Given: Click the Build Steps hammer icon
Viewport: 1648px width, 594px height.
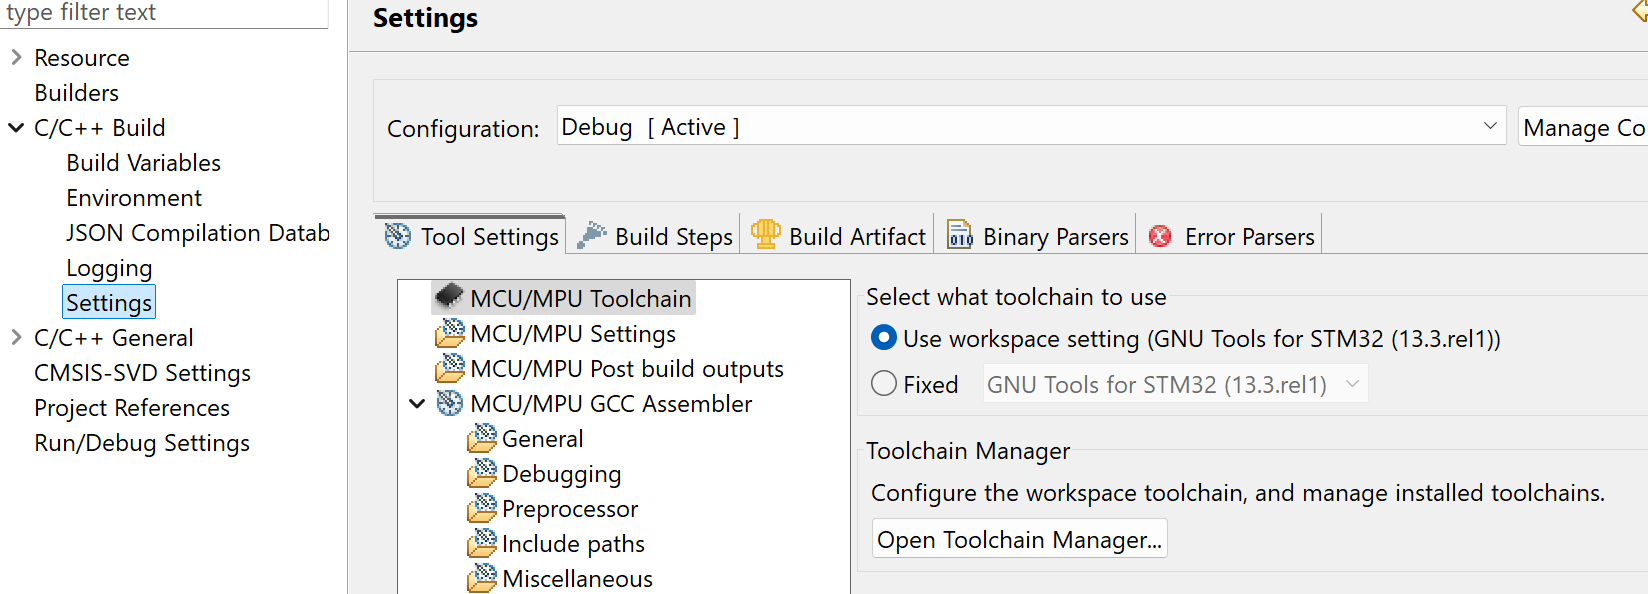Looking at the screenshot, I should click(592, 235).
